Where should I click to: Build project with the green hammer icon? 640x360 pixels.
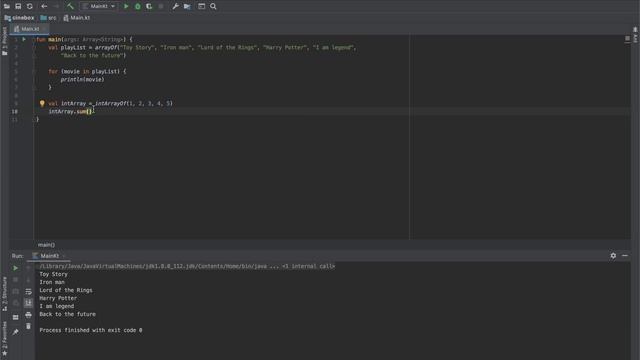[70, 6]
